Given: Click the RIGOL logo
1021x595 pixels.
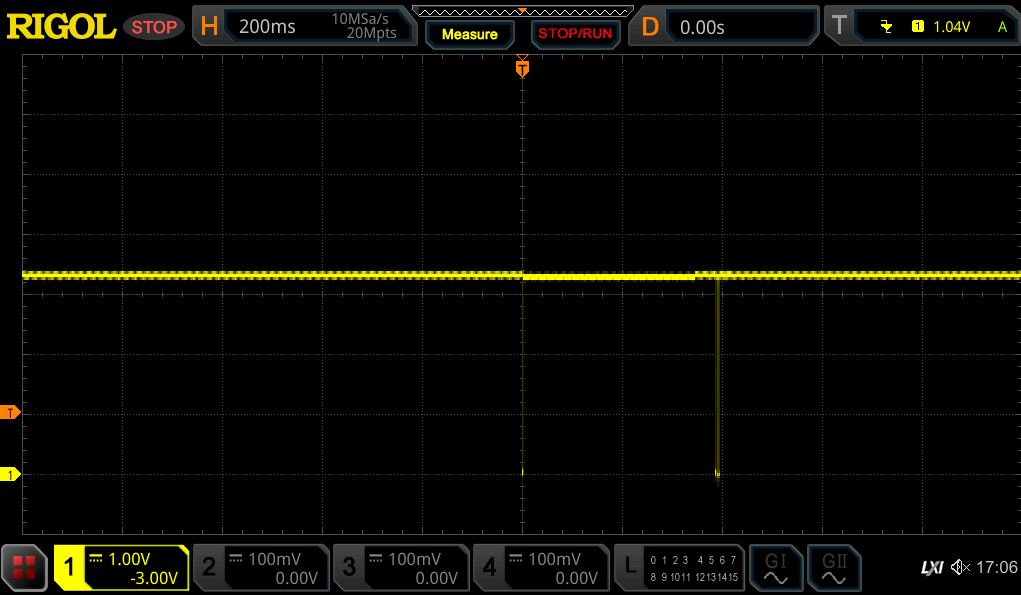Looking at the screenshot, I should pos(61,27).
